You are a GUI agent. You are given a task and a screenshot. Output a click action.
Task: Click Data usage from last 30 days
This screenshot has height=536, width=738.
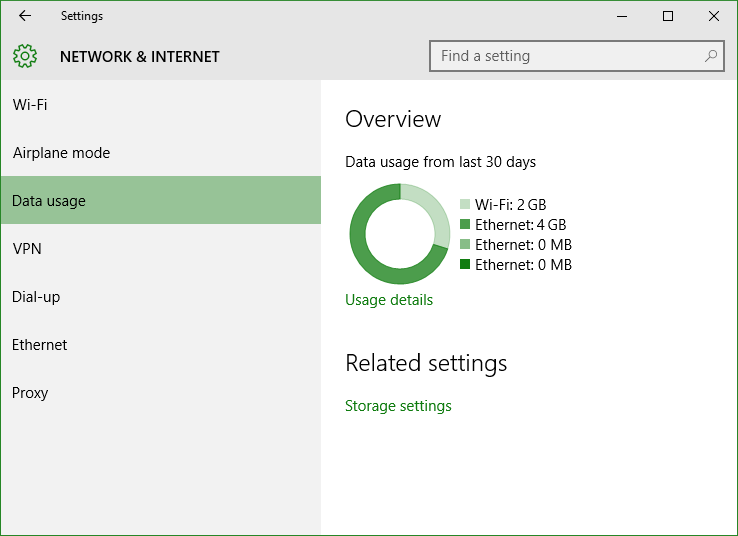pos(441,162)
